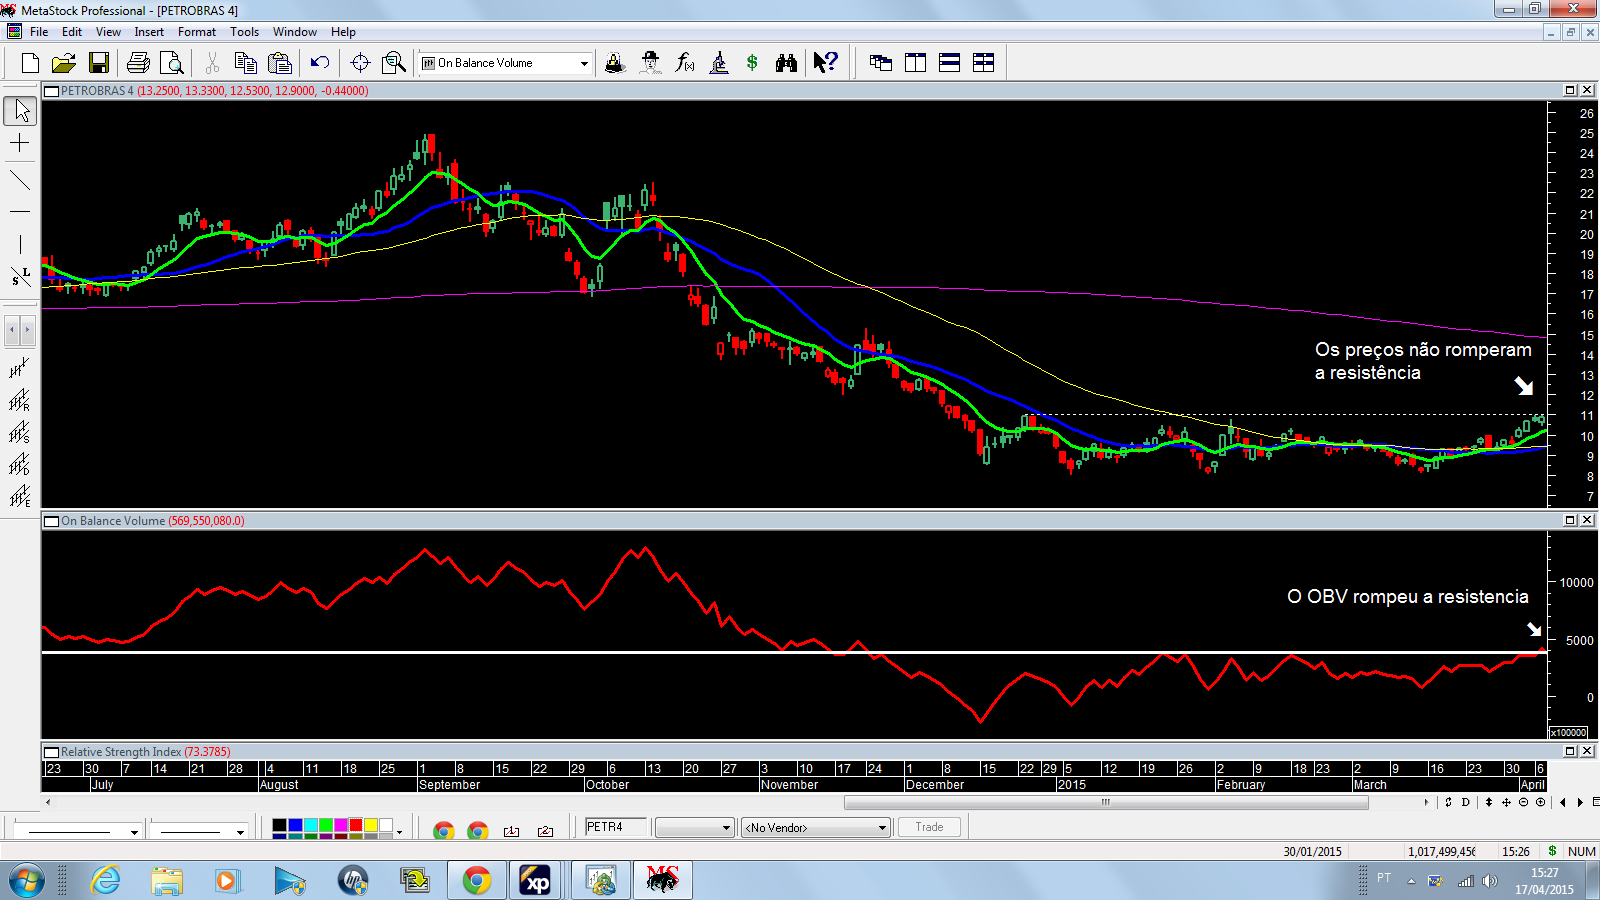Click the green dollar sign toolbar icon
Viewport: 1600px width, 900px height.
[x=752, y=63]
